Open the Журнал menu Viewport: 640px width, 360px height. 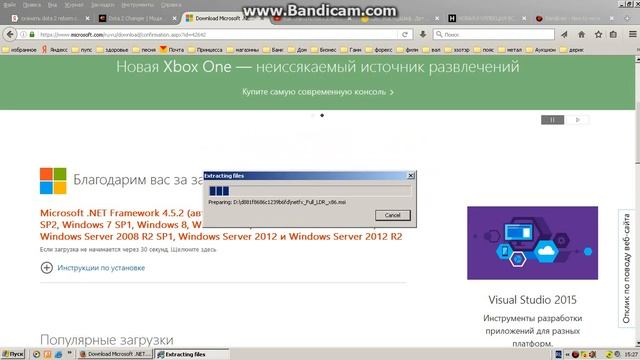[73, 5]
